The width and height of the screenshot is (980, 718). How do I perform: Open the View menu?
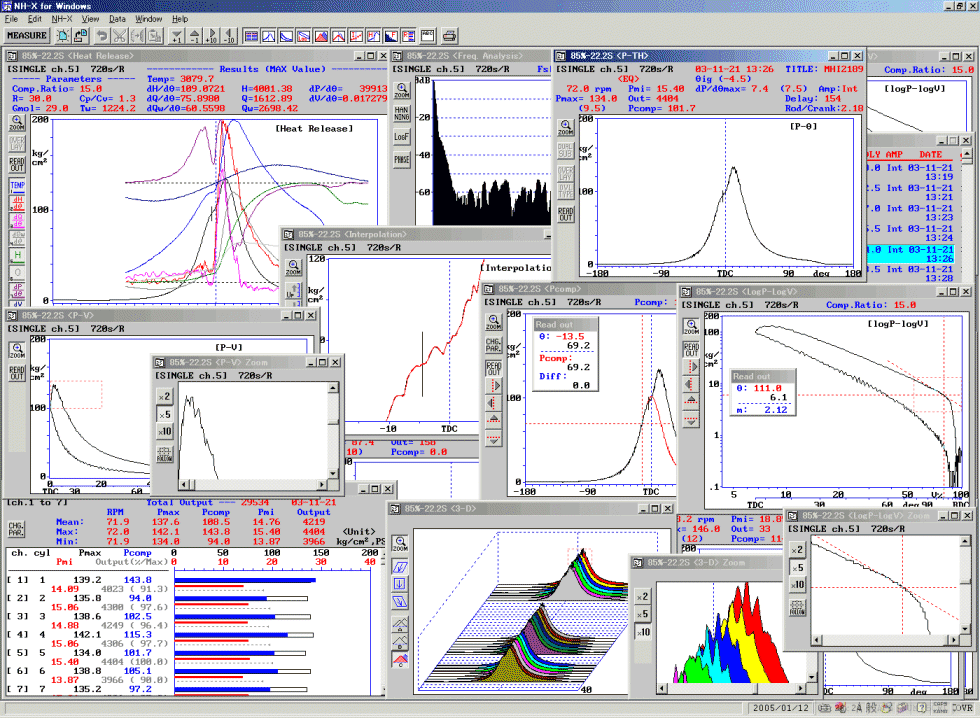(x=90, y=19)
